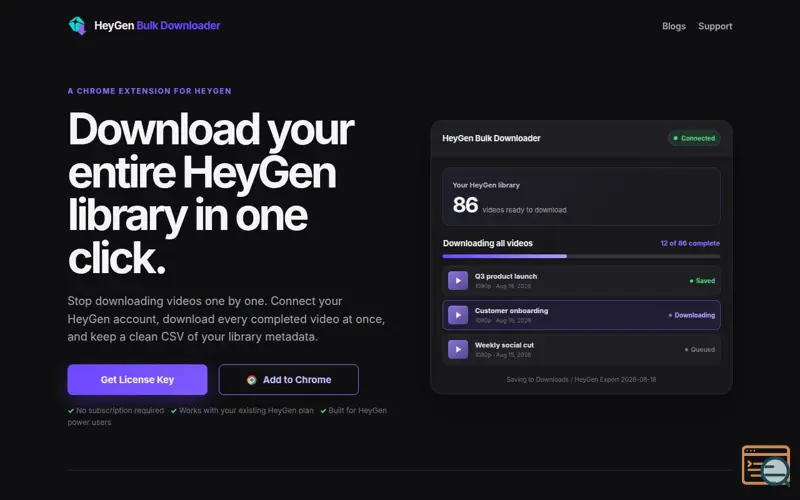Open the Blogs page
The image size is (800, 500).
click(673, 26)
